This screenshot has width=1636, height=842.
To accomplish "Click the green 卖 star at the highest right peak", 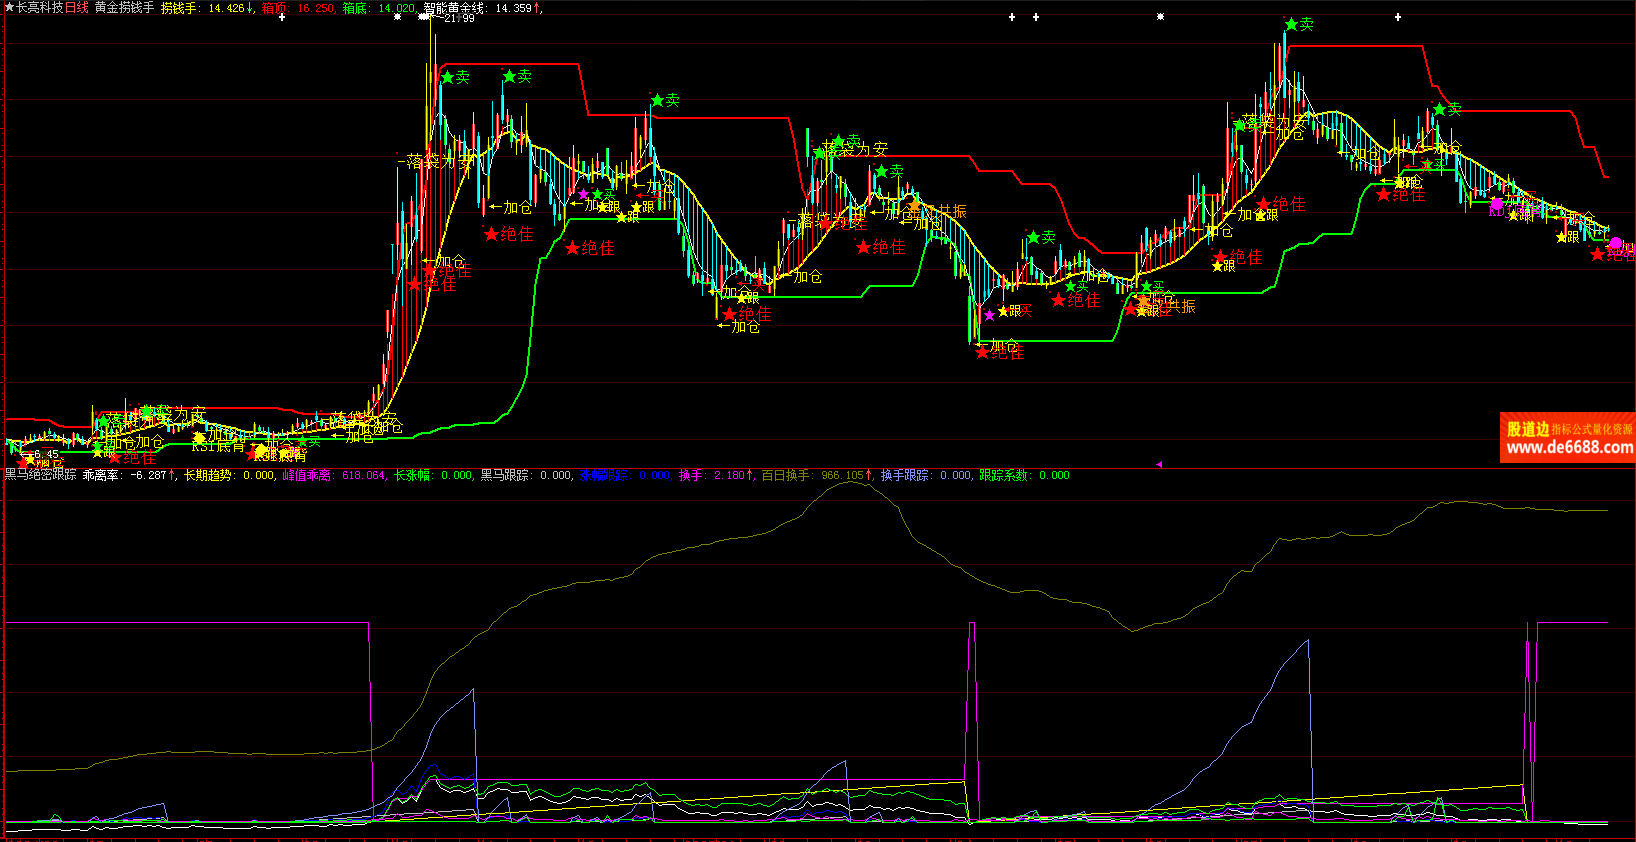I will [1291, 24].
